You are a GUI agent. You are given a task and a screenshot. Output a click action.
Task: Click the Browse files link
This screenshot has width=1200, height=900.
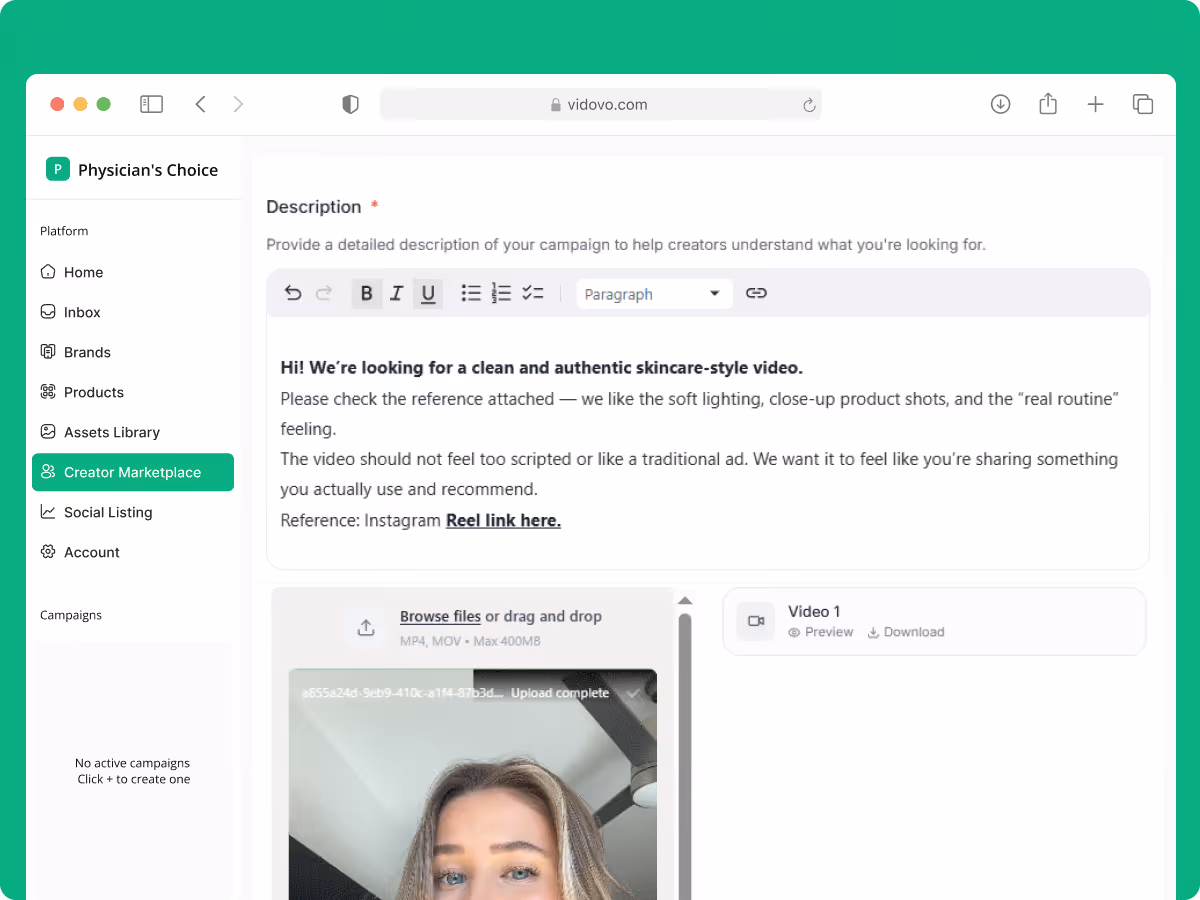(440, 616)
